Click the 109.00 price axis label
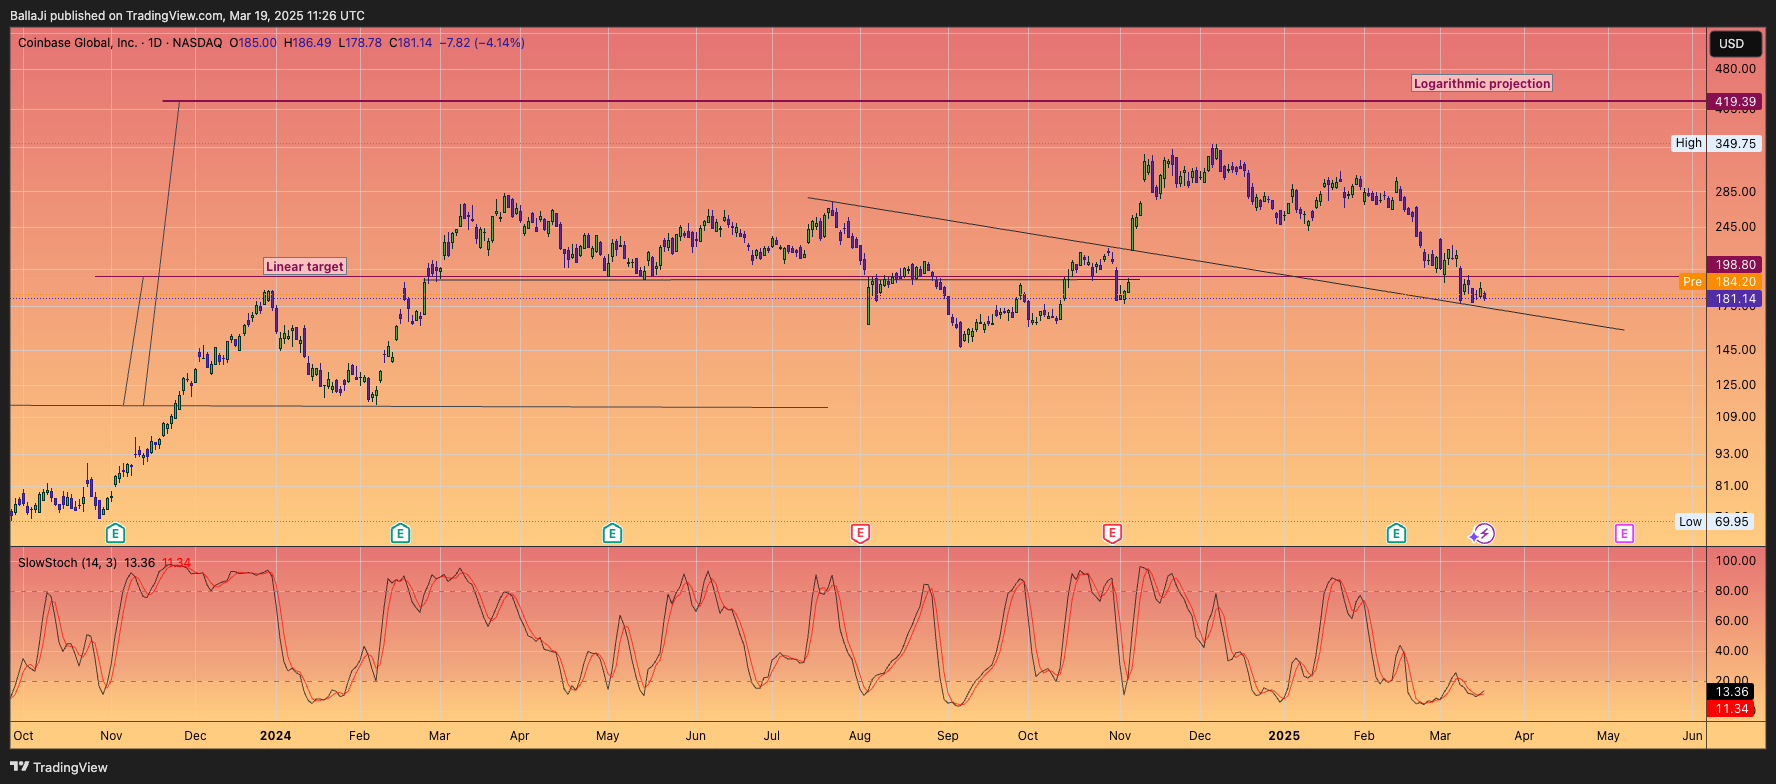Image resolution: width=1776 pixels, height=784 pixels. 1735,417
